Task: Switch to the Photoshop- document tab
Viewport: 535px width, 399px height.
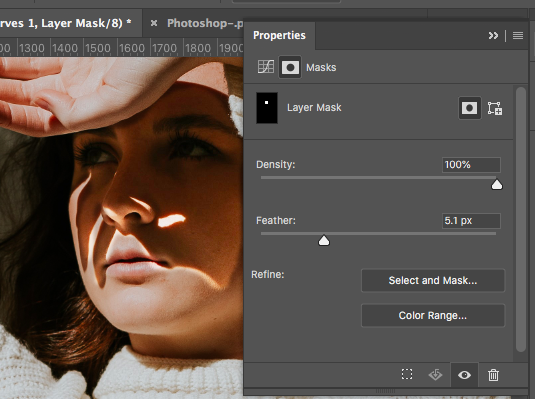Action: [205, 23]
